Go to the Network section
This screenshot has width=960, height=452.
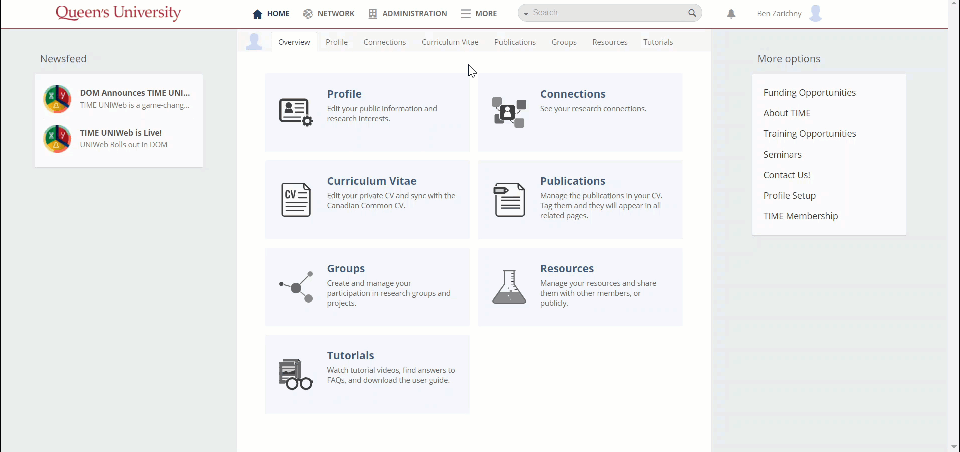click(329, 14)
